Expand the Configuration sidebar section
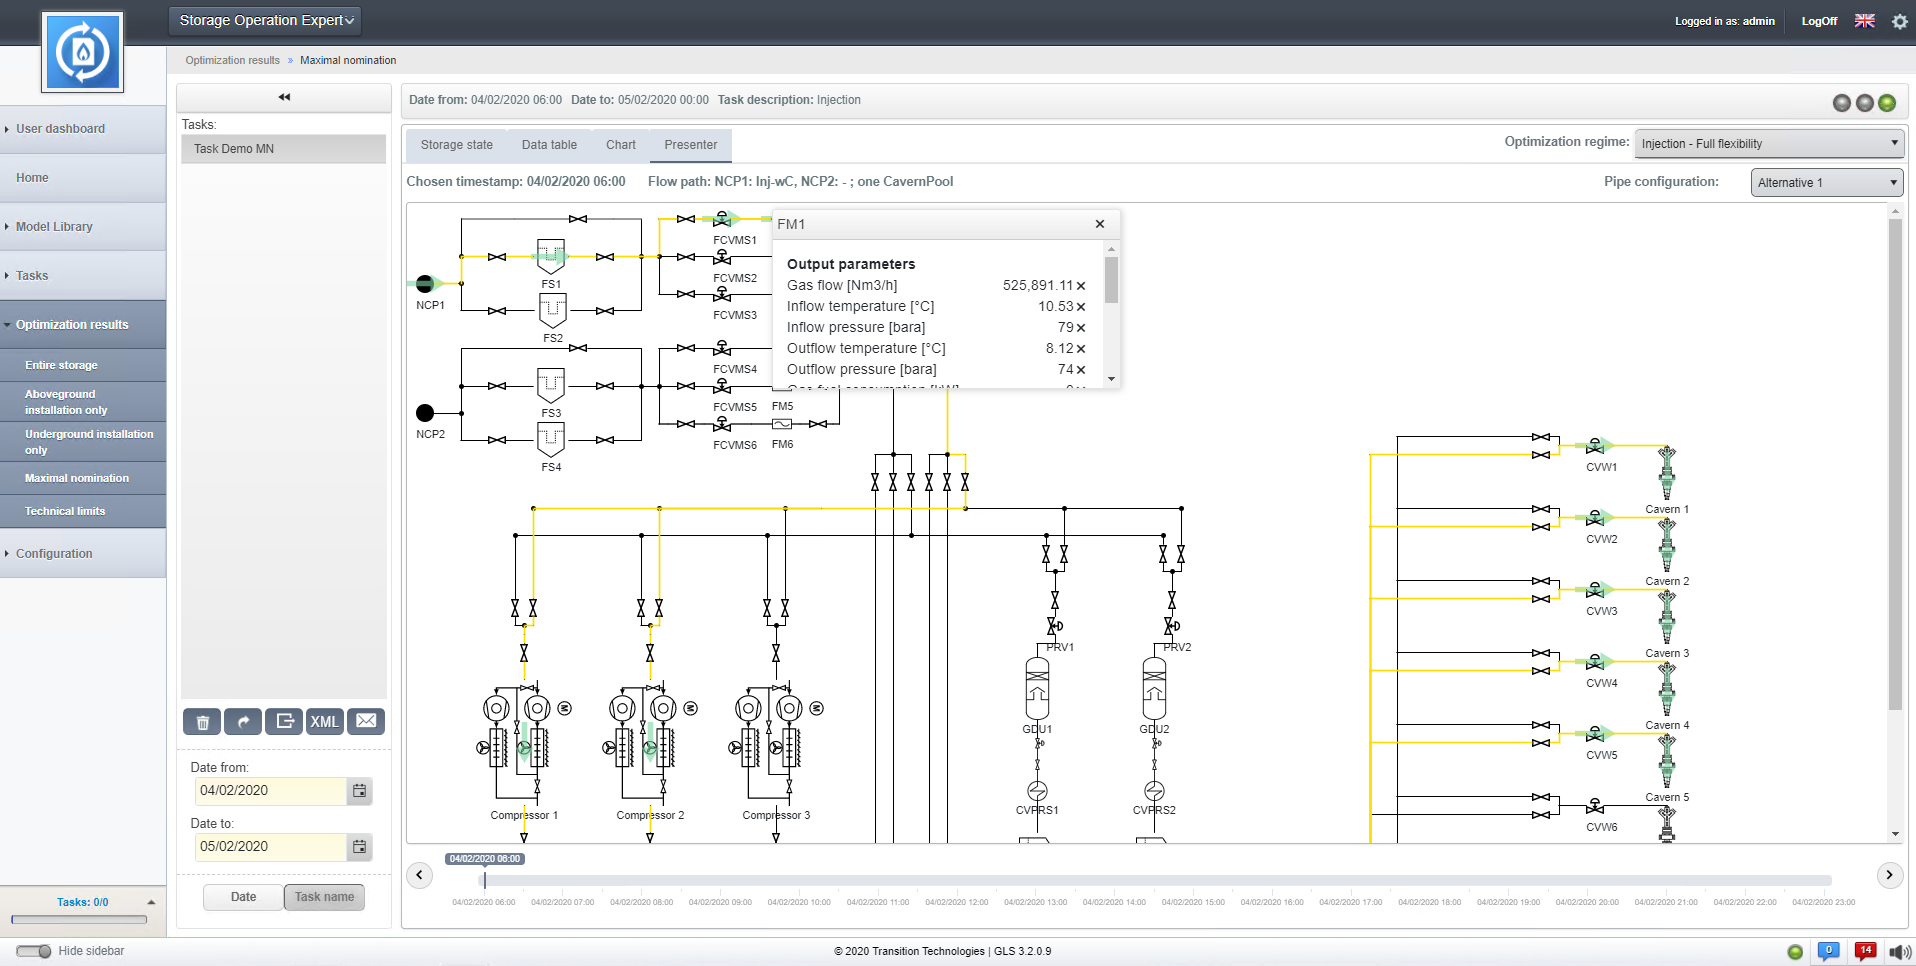The height and width of the screenshot is (966, 1916). point(54,554)
